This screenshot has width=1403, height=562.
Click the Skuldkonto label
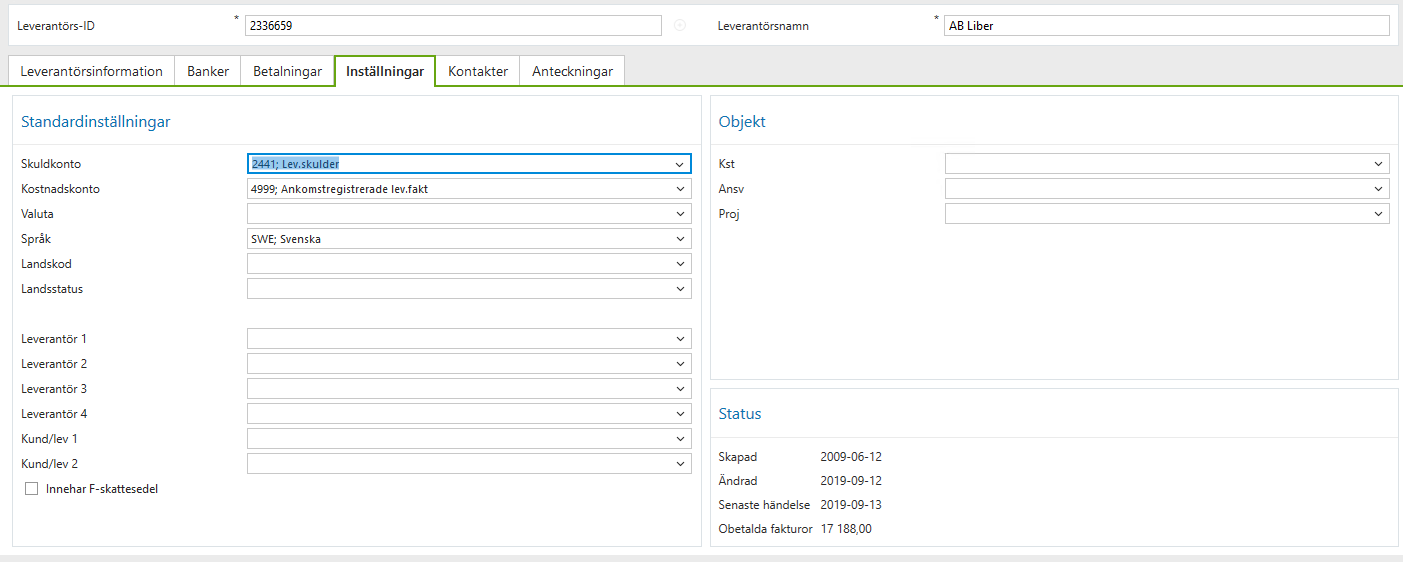coord(51,164)
